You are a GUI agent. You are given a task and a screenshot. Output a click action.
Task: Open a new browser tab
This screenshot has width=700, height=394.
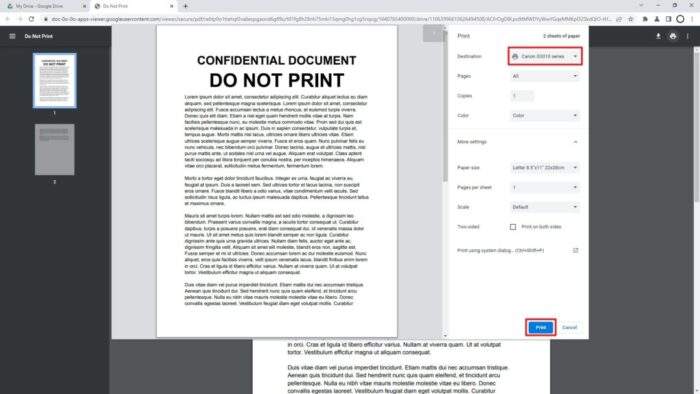pyautogui.click(x=185, y=6)
